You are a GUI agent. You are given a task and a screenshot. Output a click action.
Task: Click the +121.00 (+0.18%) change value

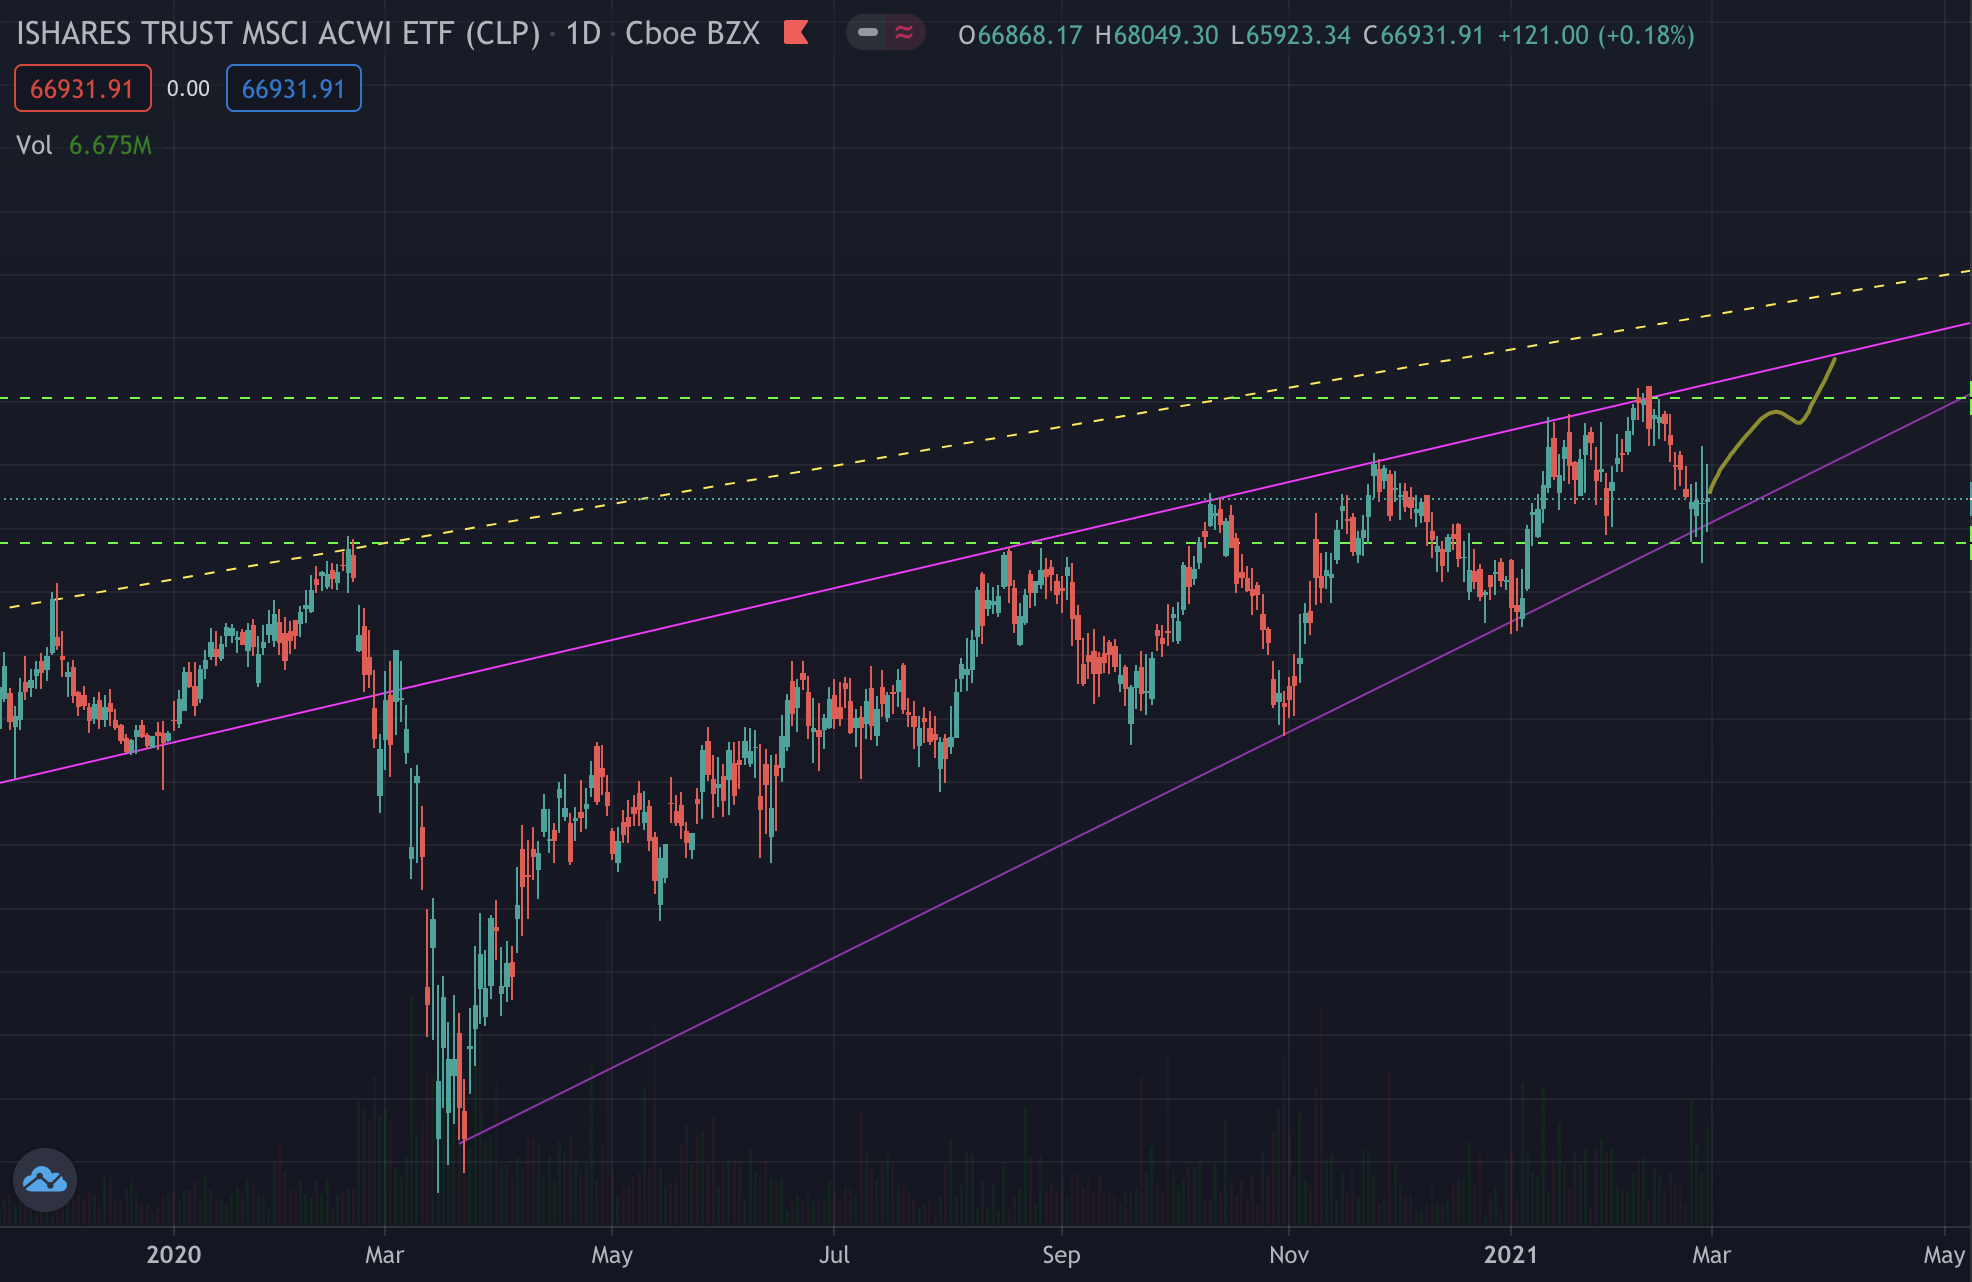pos(1596,35)
